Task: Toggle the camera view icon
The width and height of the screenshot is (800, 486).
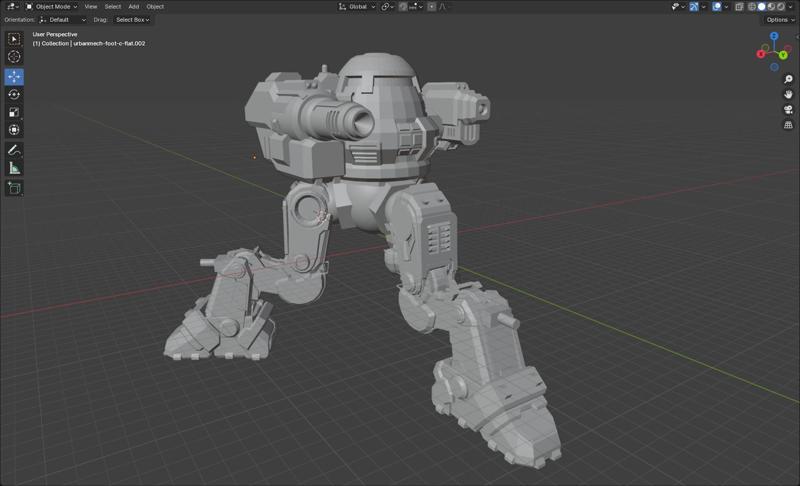Action: point(788,110)
